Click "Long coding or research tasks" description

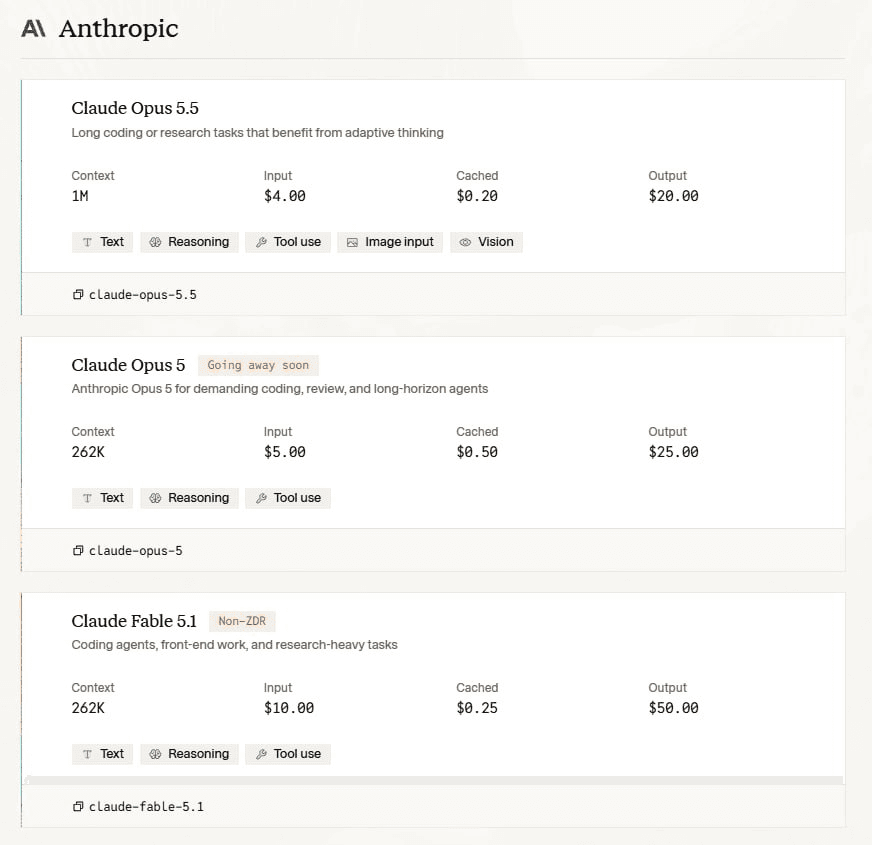point(257,133)
